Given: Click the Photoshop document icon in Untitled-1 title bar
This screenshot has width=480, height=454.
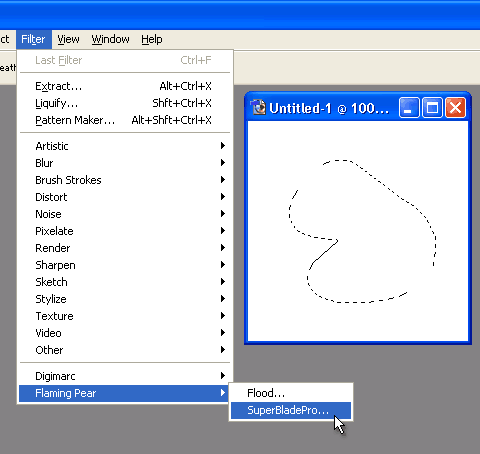Looking at the screenshot, I should point(258,108).
